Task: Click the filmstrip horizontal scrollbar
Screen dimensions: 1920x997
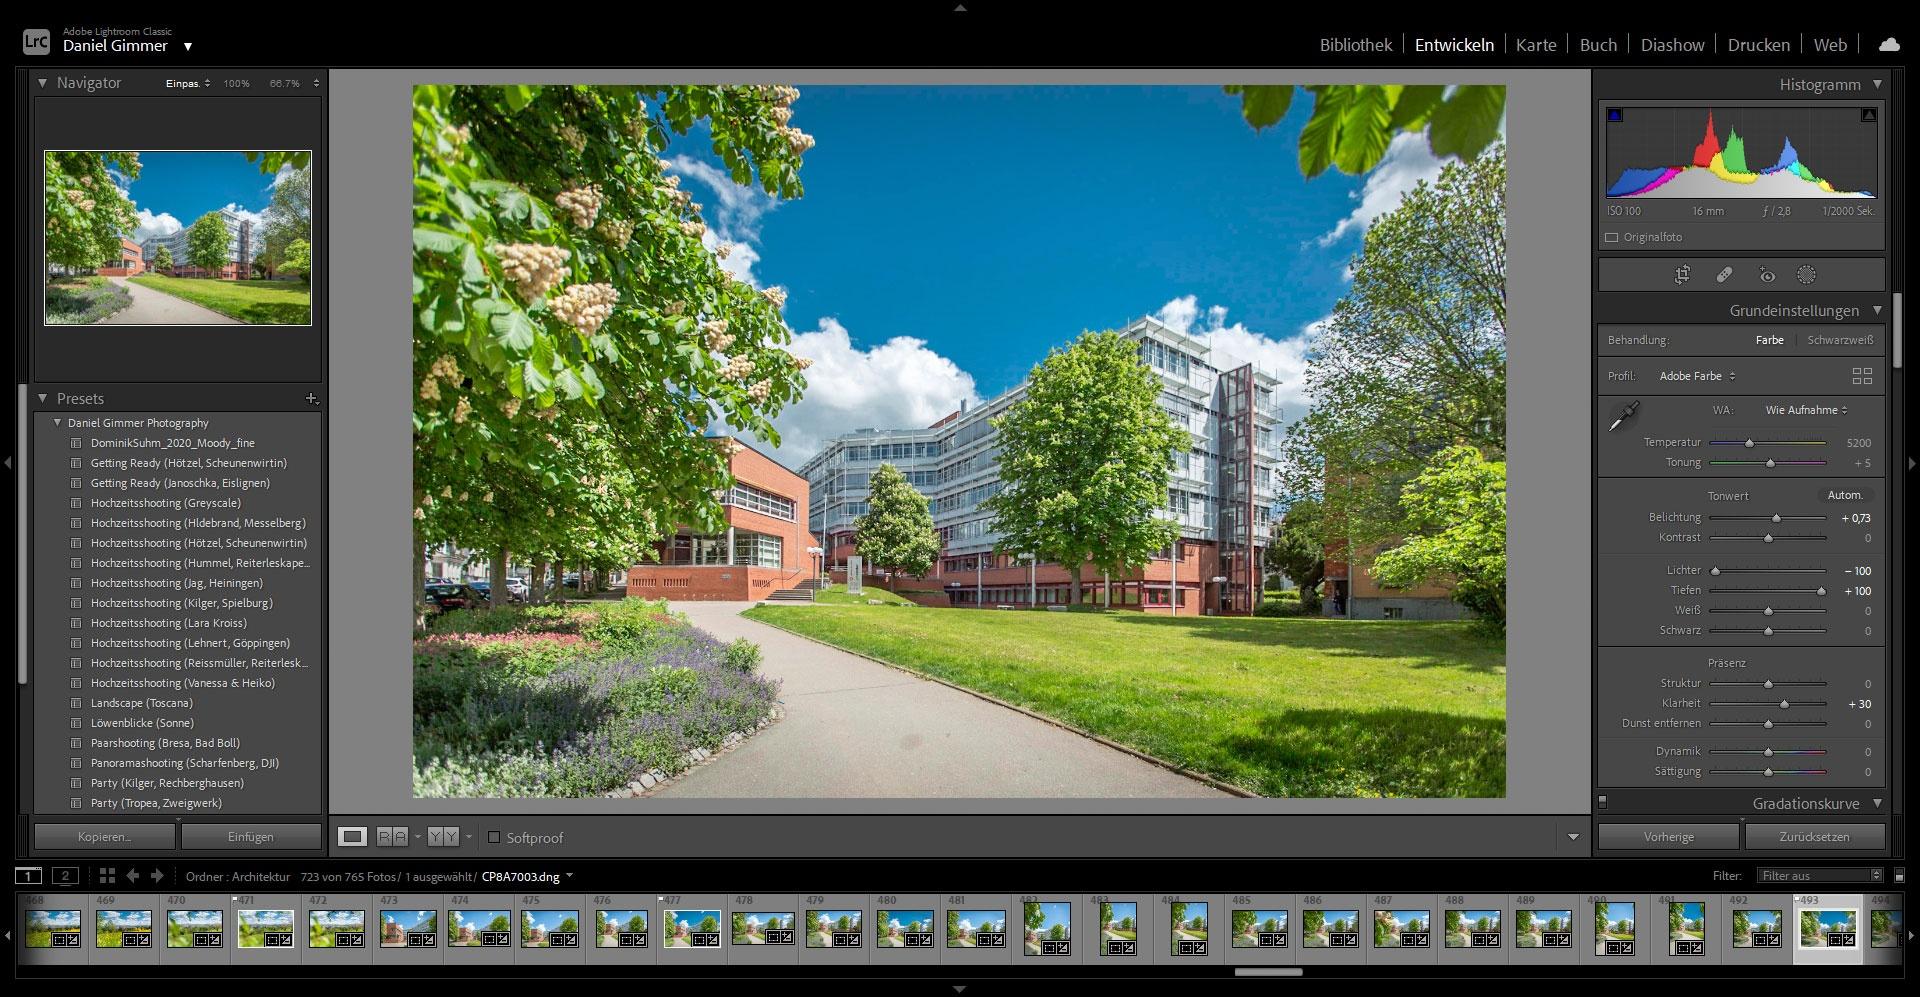Action: tap(1268, 972)
